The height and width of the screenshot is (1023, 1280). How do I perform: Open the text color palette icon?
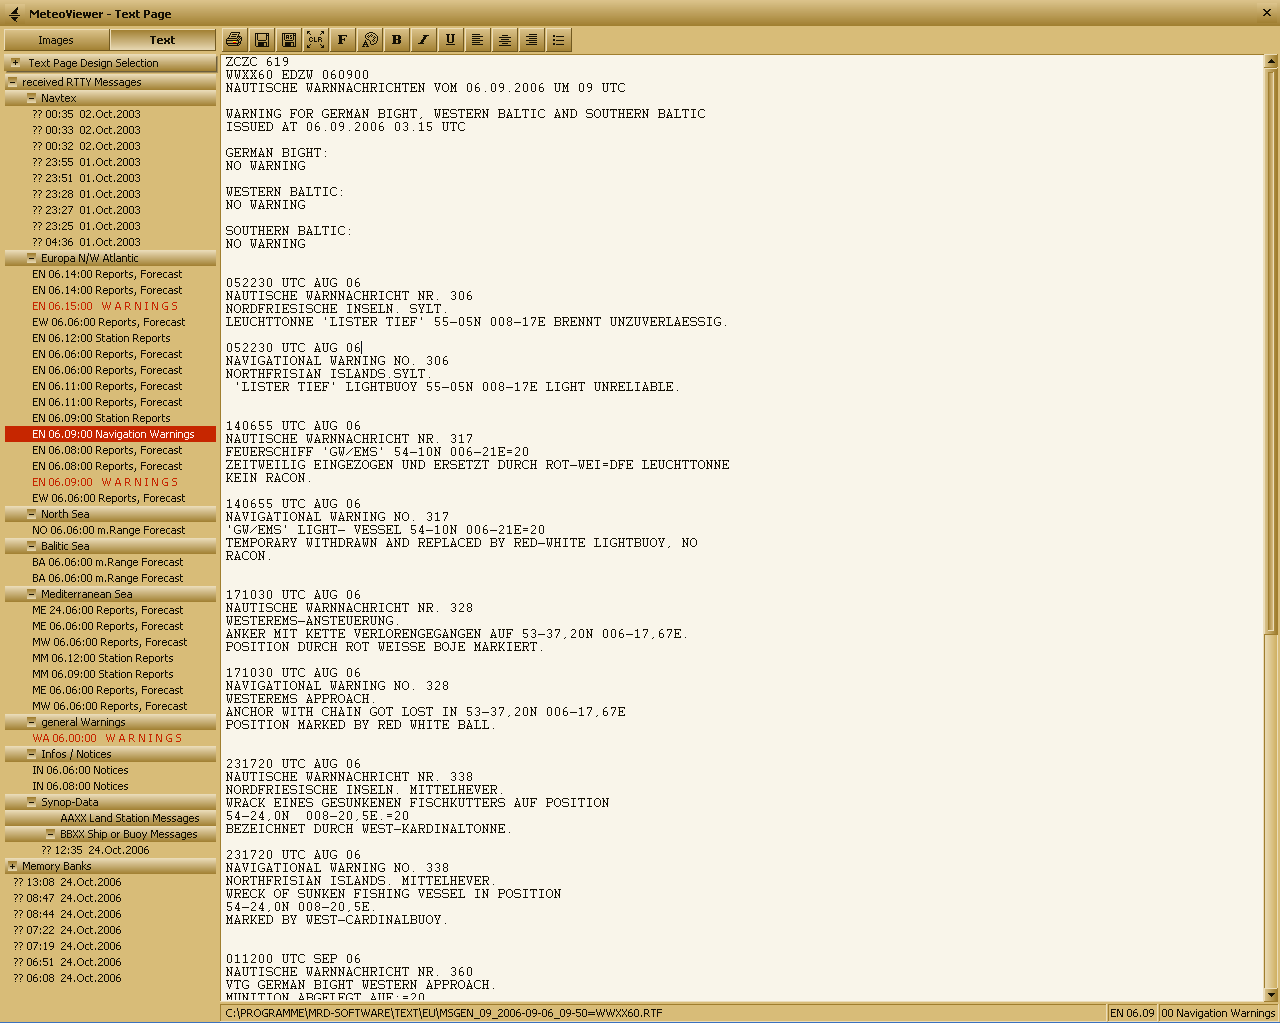[369, 40]
